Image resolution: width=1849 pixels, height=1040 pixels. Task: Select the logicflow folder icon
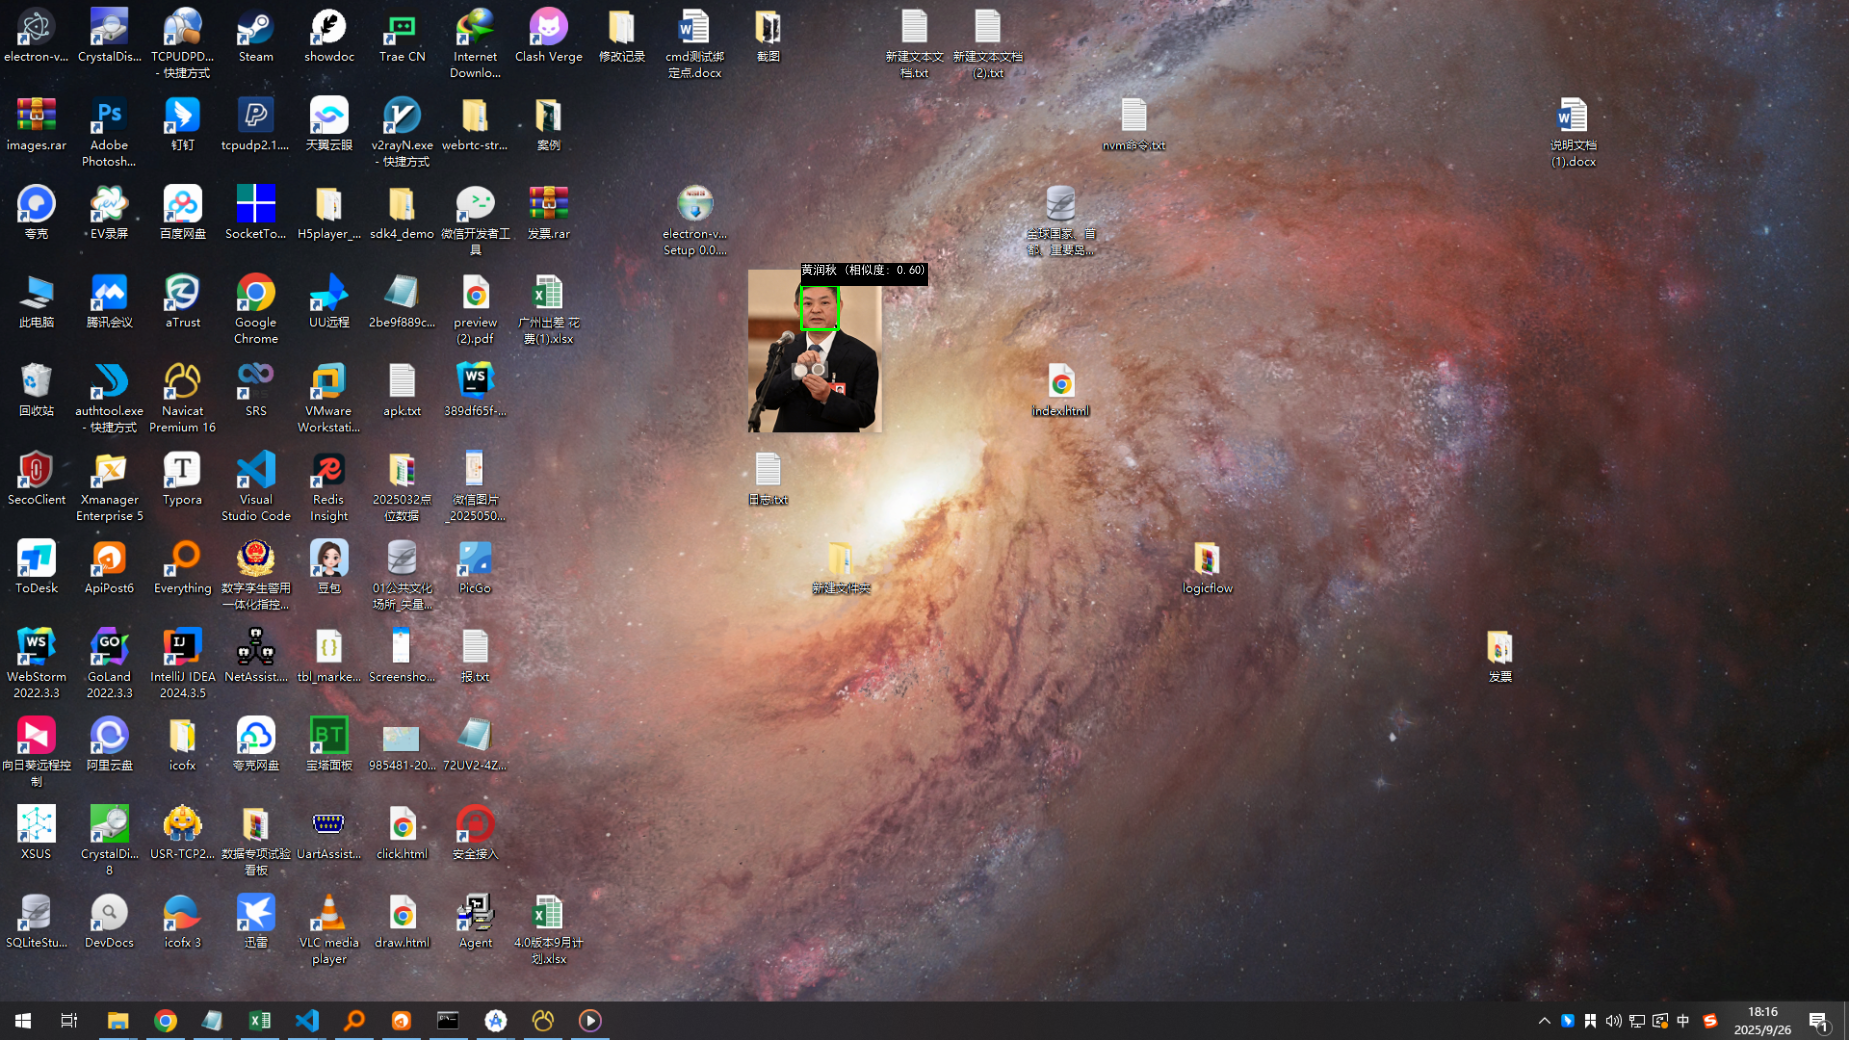tap(1207, 561)
